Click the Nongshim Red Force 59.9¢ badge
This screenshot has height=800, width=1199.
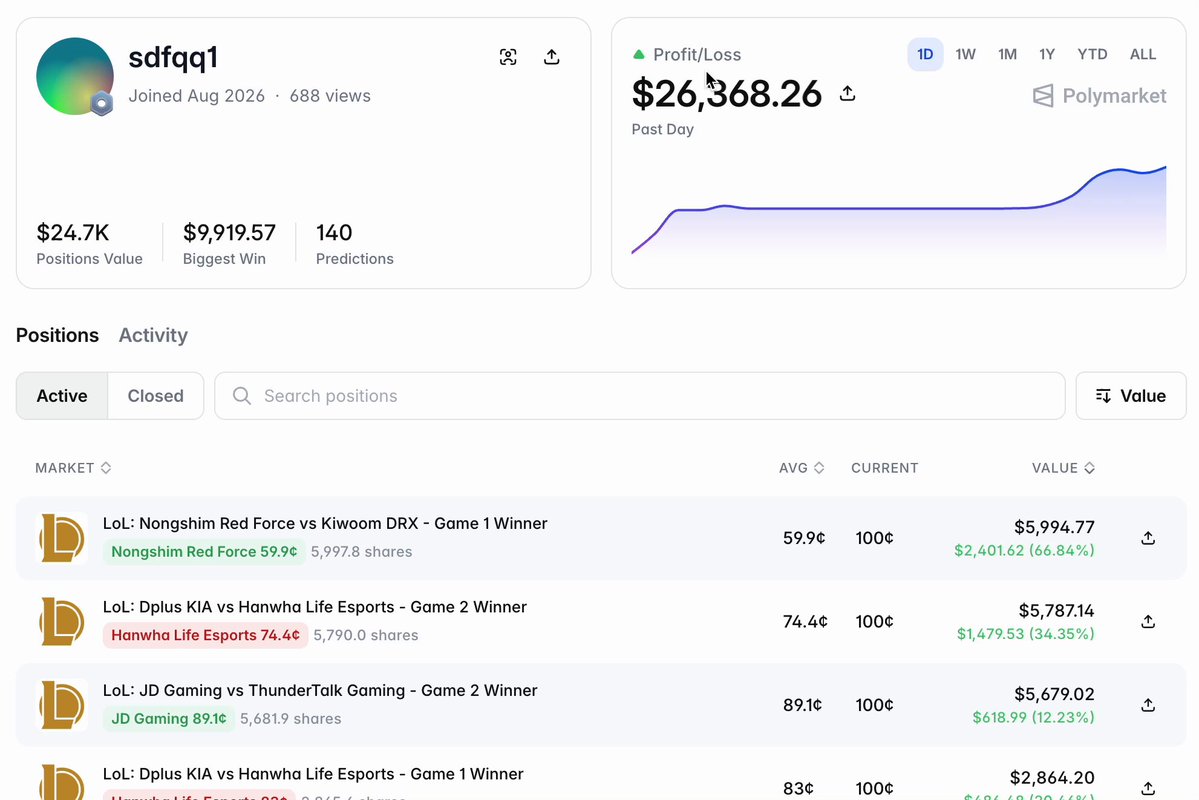coord(204,551)
